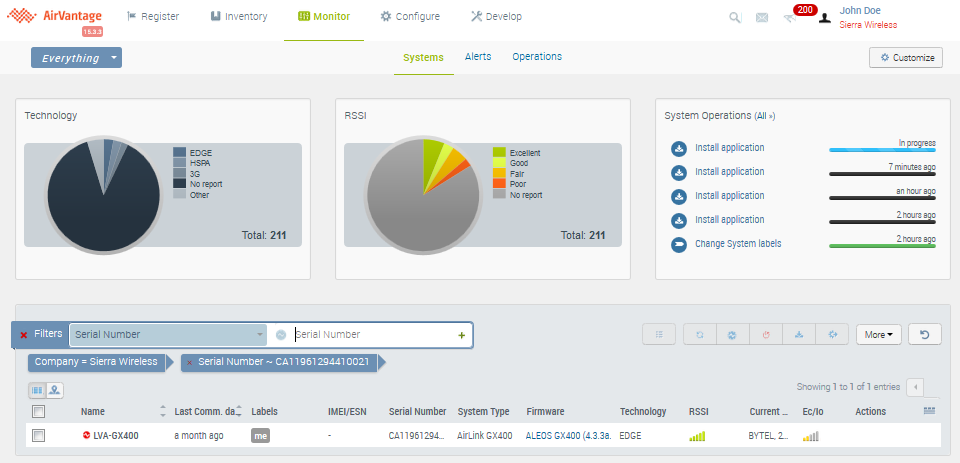Click the edit-list icon in the toolbar
This screenshot has height=463, width=960.
pyautogui.click(x=659, y=334)
